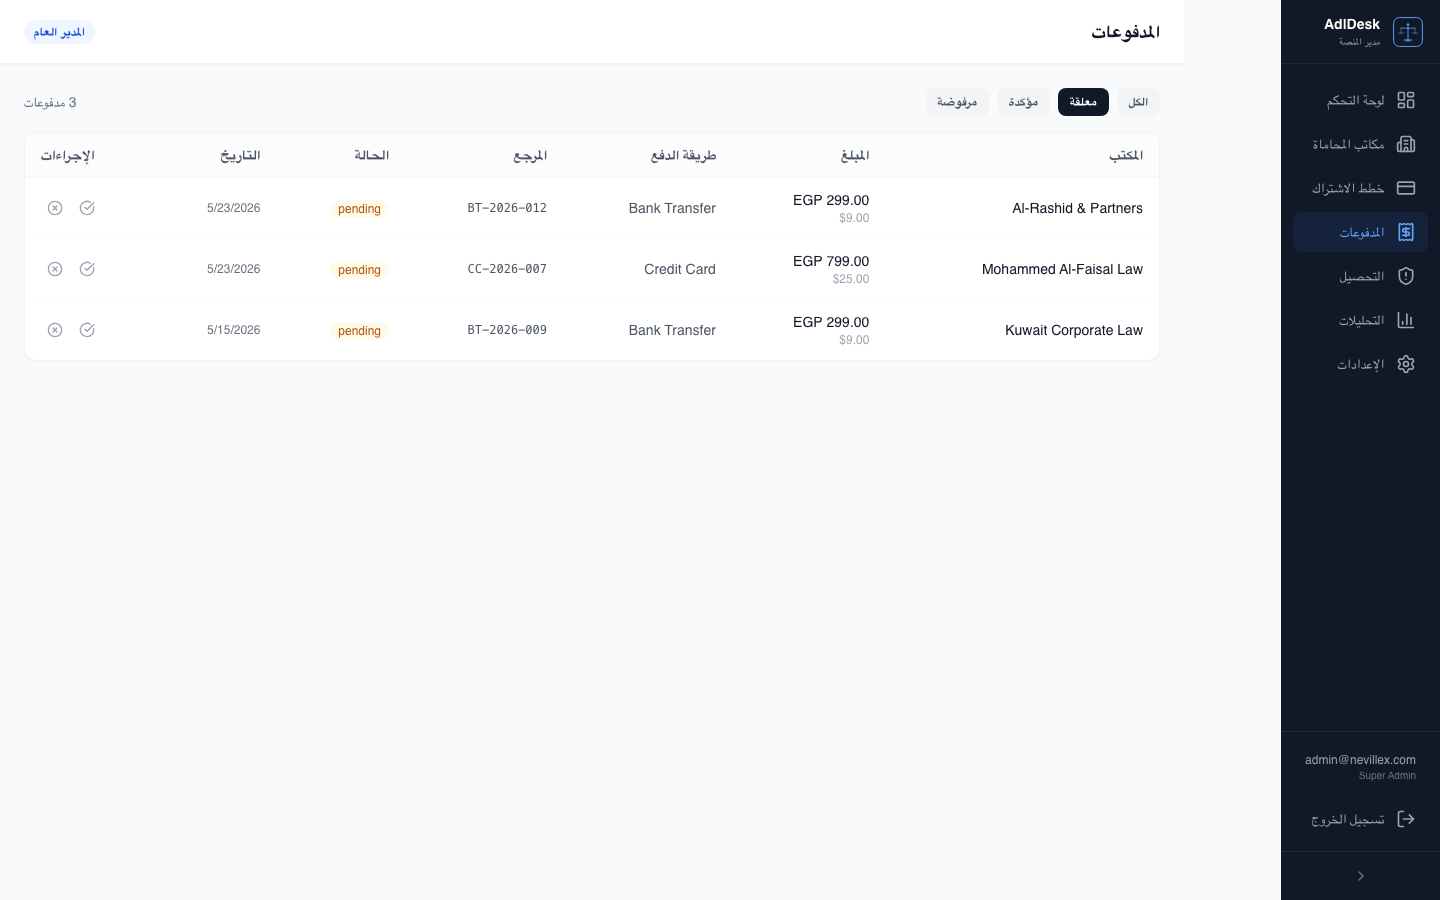Screen dimensions: 1440x900
Task: Approve the Mohammed Al-Faisal Law payment
Action: point(87,269)
